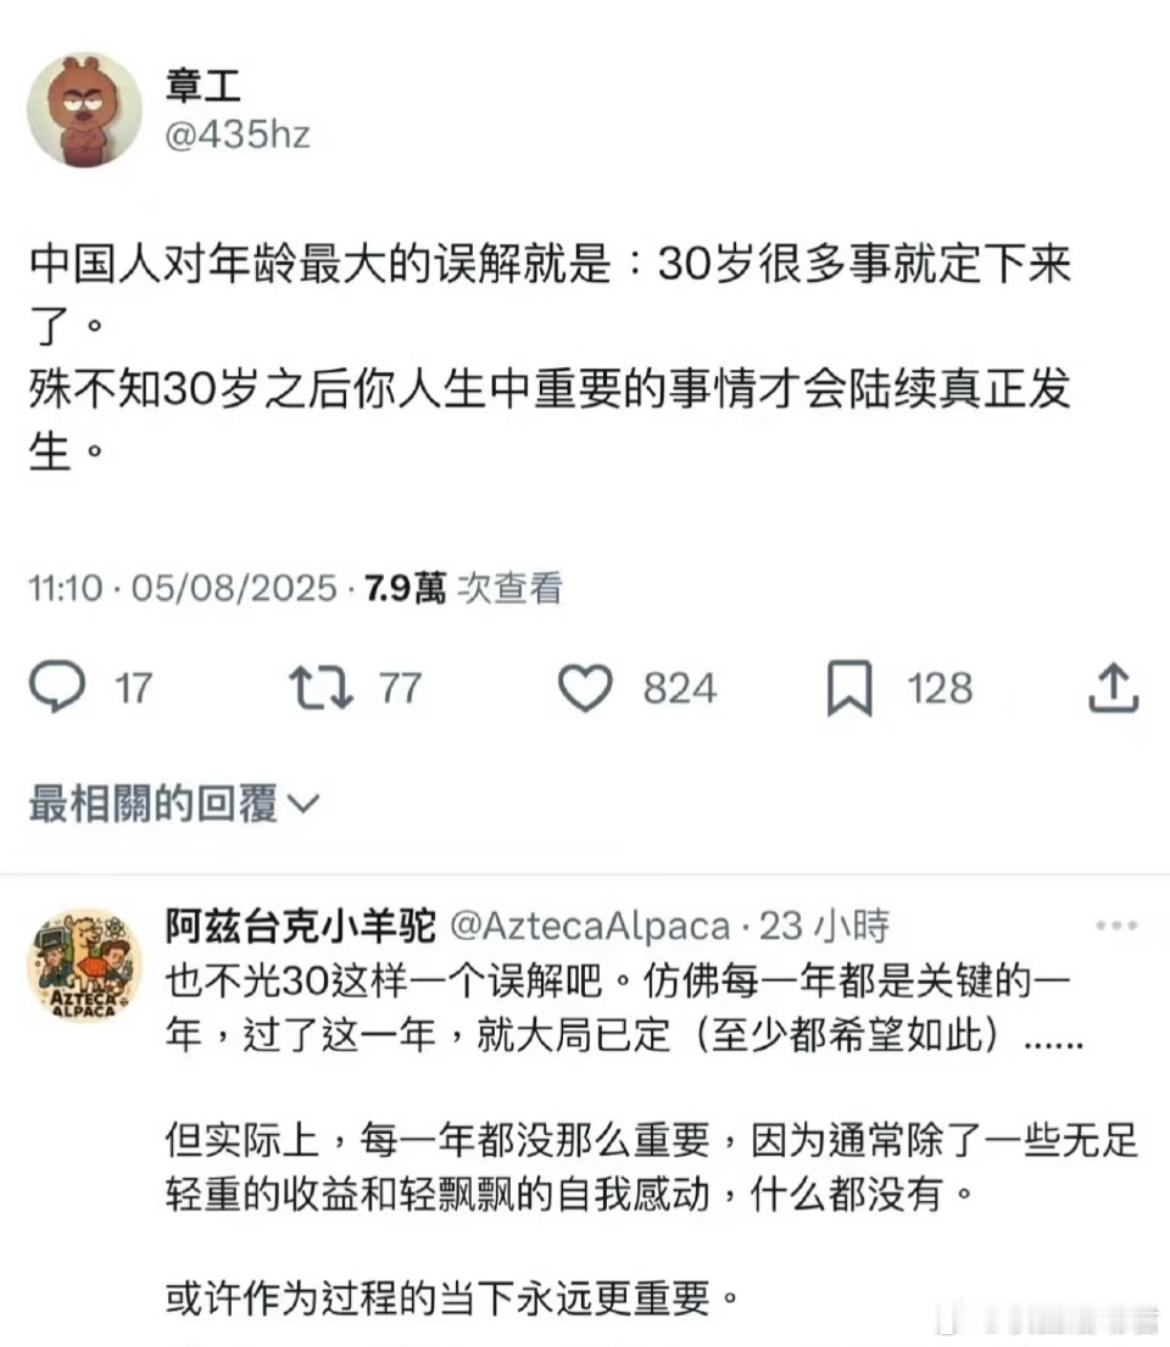
Task: Open the three-dot menu on the reply
Action: click(x=1116, y=925)
